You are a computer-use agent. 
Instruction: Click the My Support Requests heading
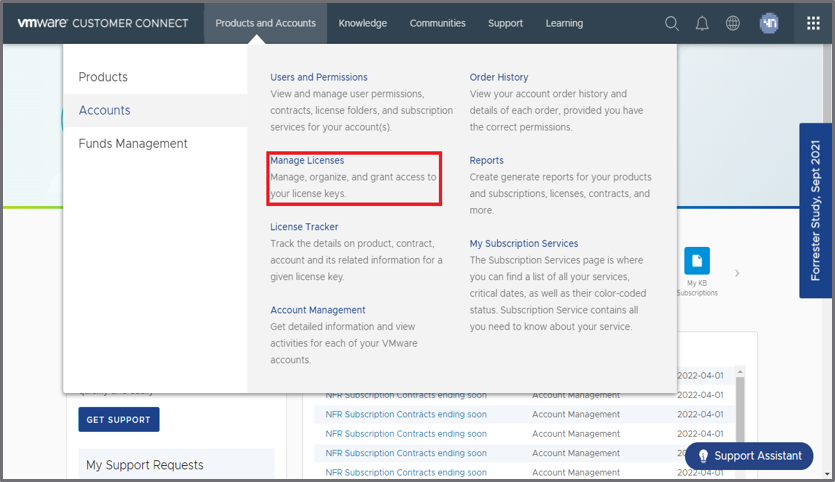pos(145,465)
